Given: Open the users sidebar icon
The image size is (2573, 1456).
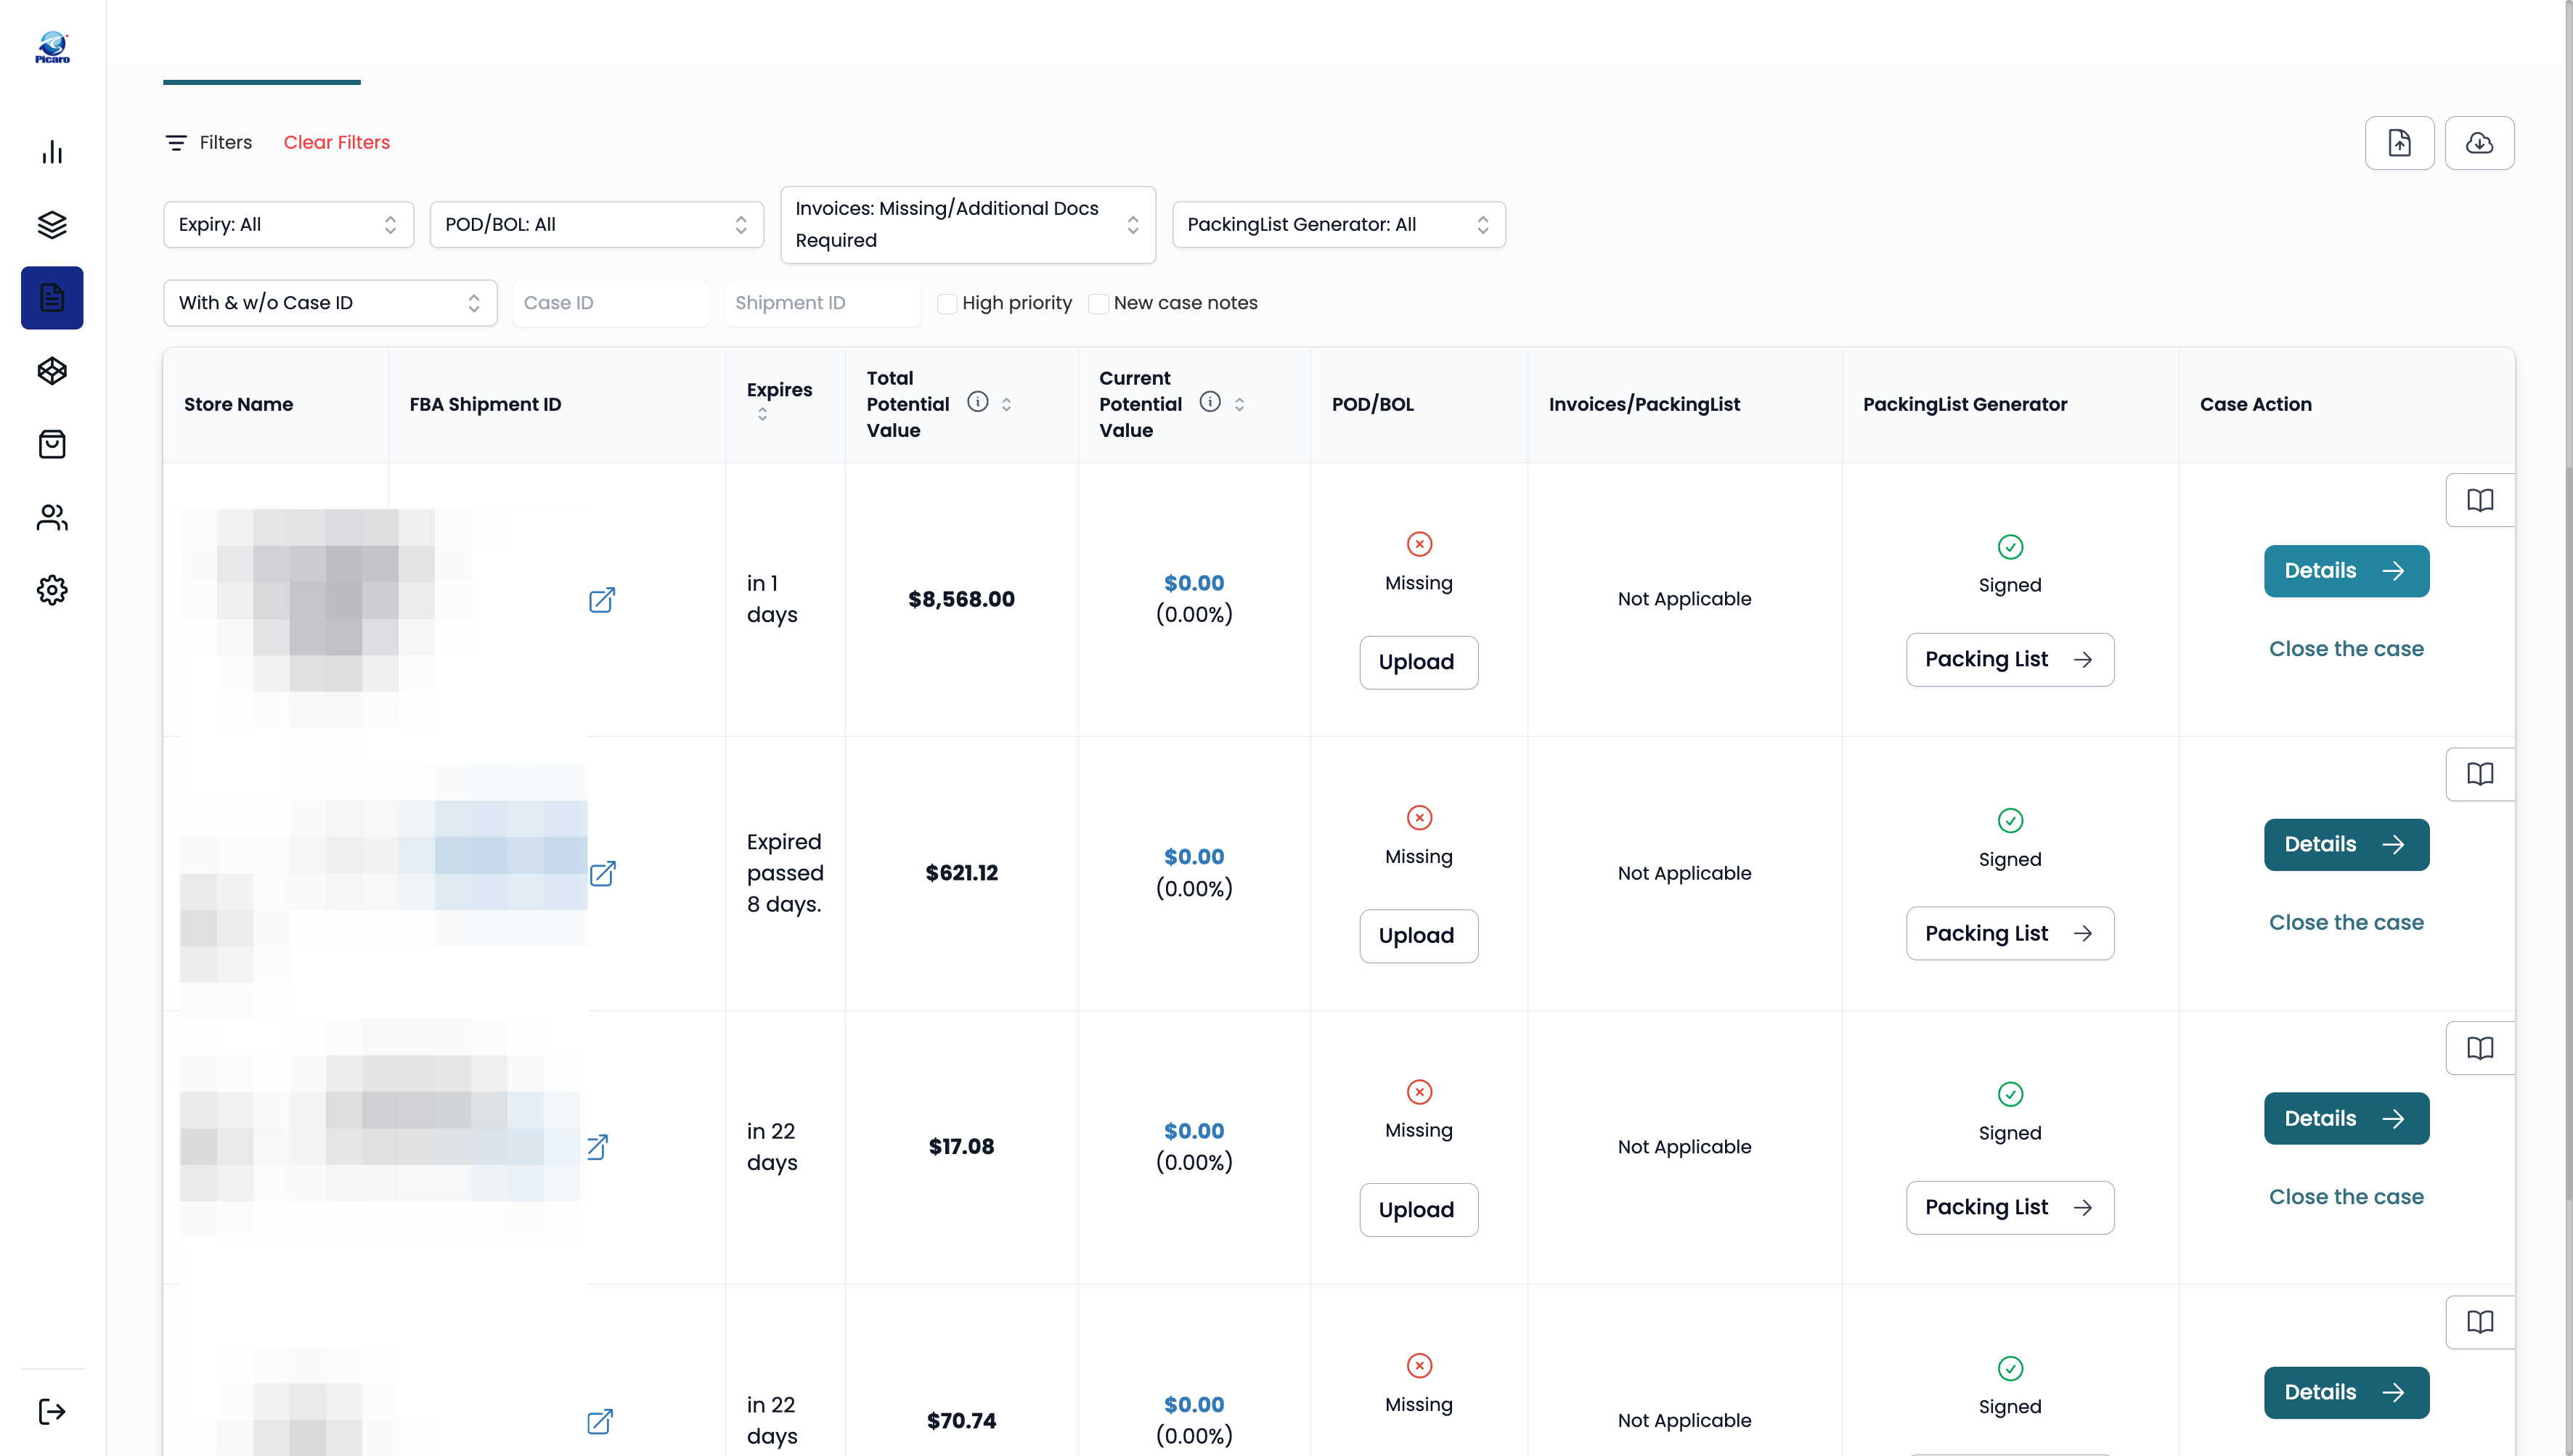Looking at the screenshot, I should 52,517.
